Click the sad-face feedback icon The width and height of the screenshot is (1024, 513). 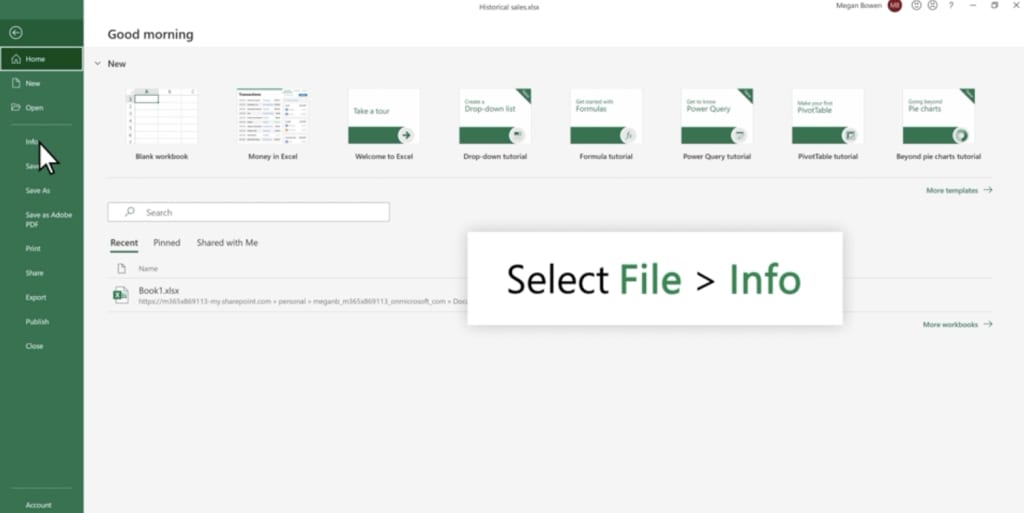pyautogui.click(x=933, y=5)
